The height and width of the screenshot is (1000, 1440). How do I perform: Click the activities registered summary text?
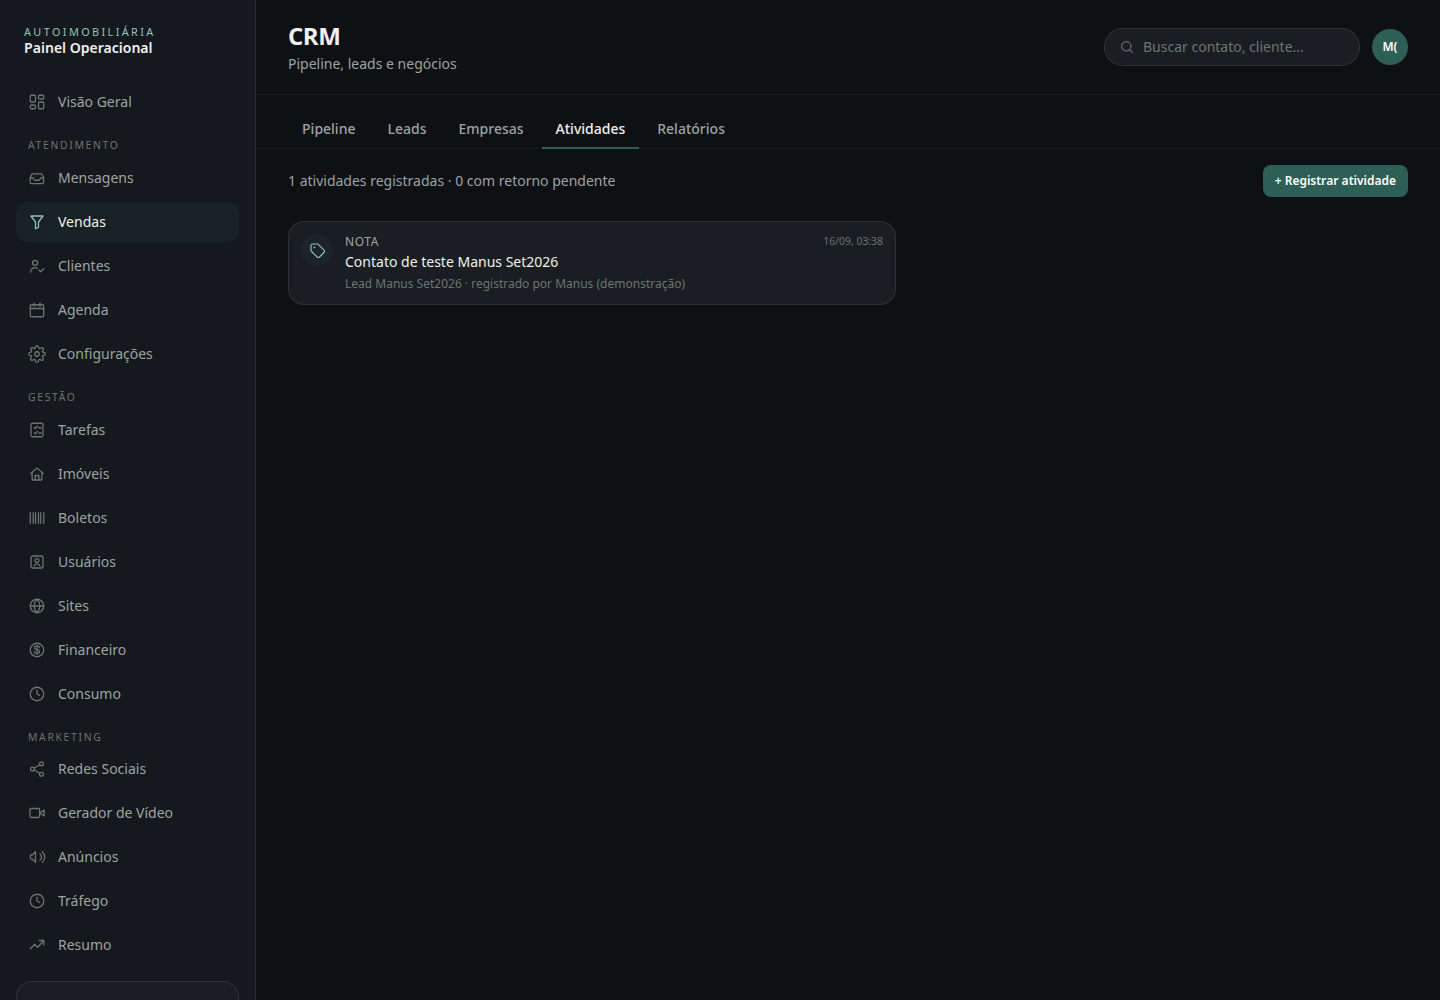click(x=452, y=181)
